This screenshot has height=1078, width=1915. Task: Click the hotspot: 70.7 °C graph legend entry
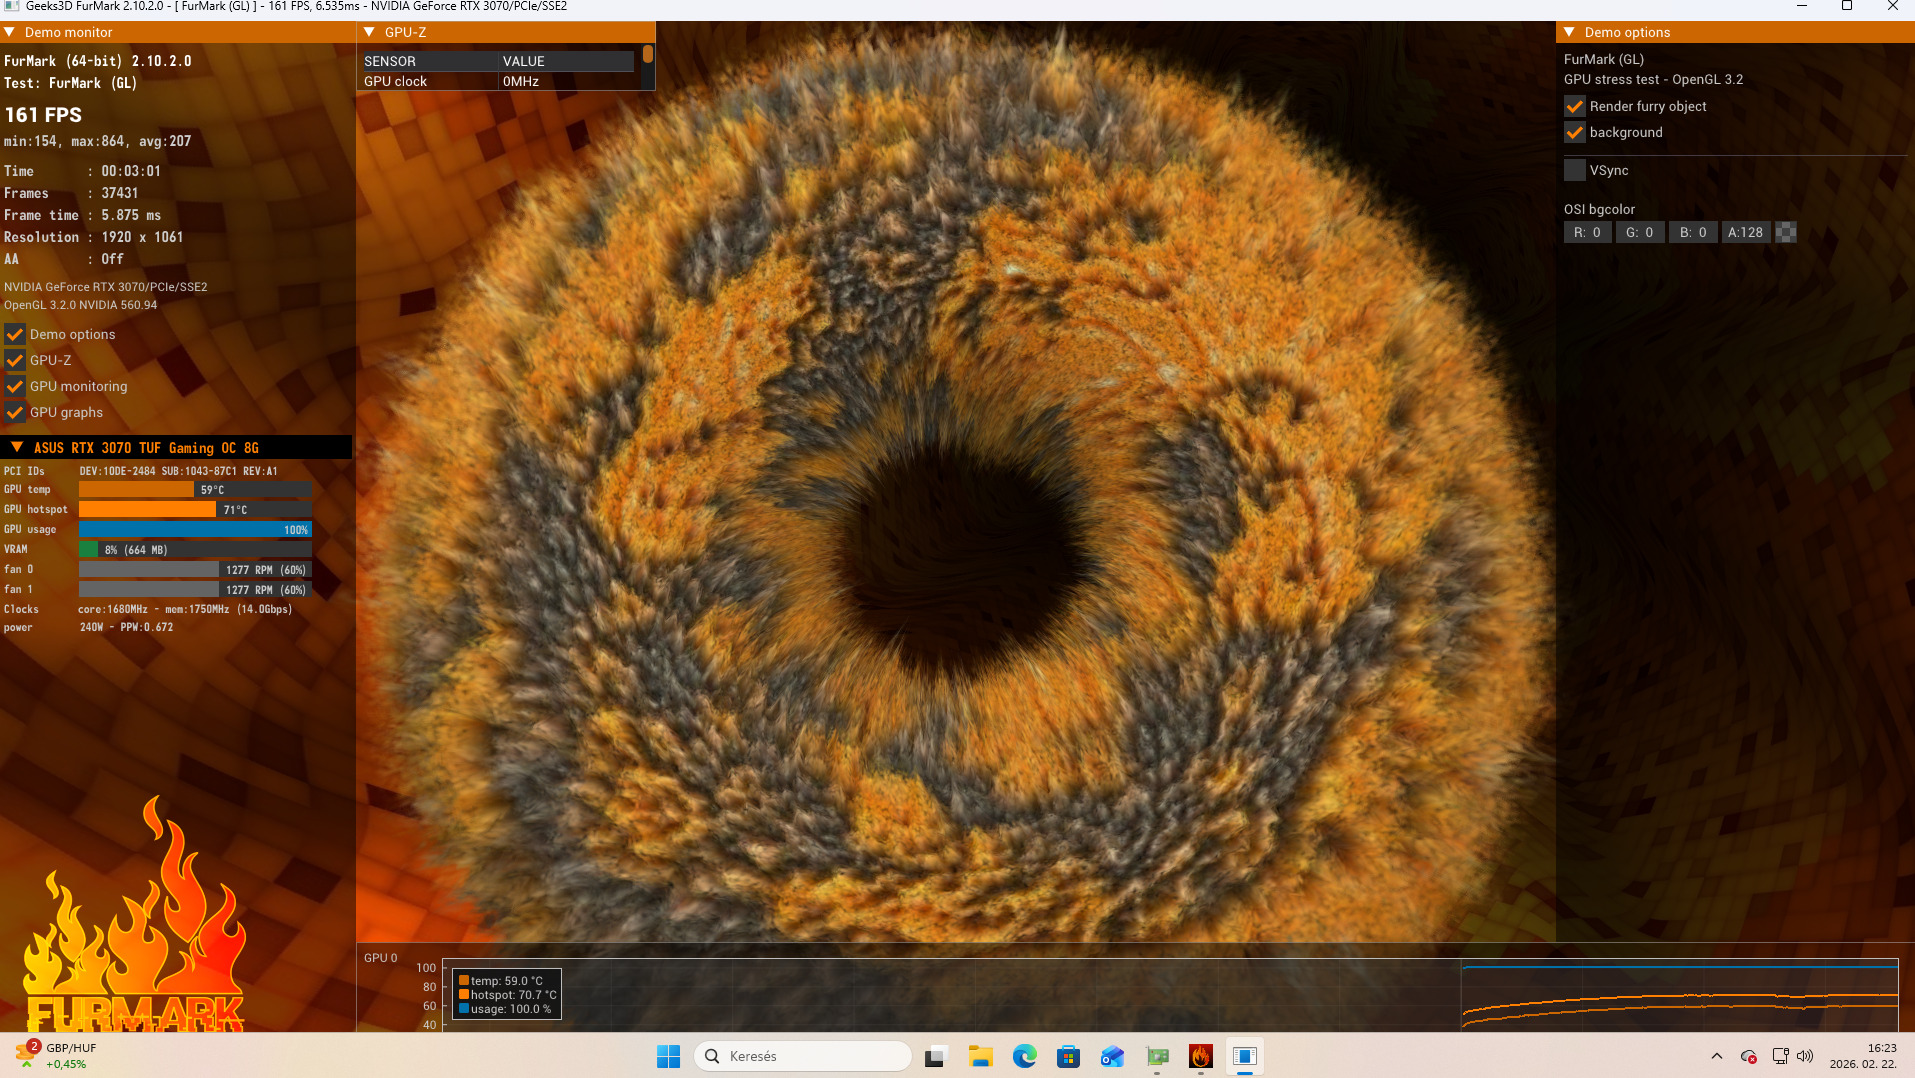(508, 995)
